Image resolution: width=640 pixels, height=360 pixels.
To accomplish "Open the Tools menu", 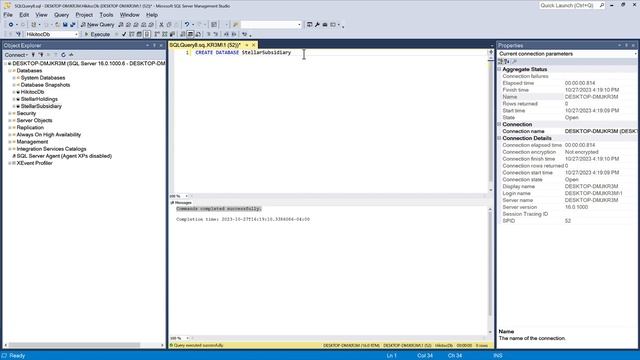I will [106, 15].
